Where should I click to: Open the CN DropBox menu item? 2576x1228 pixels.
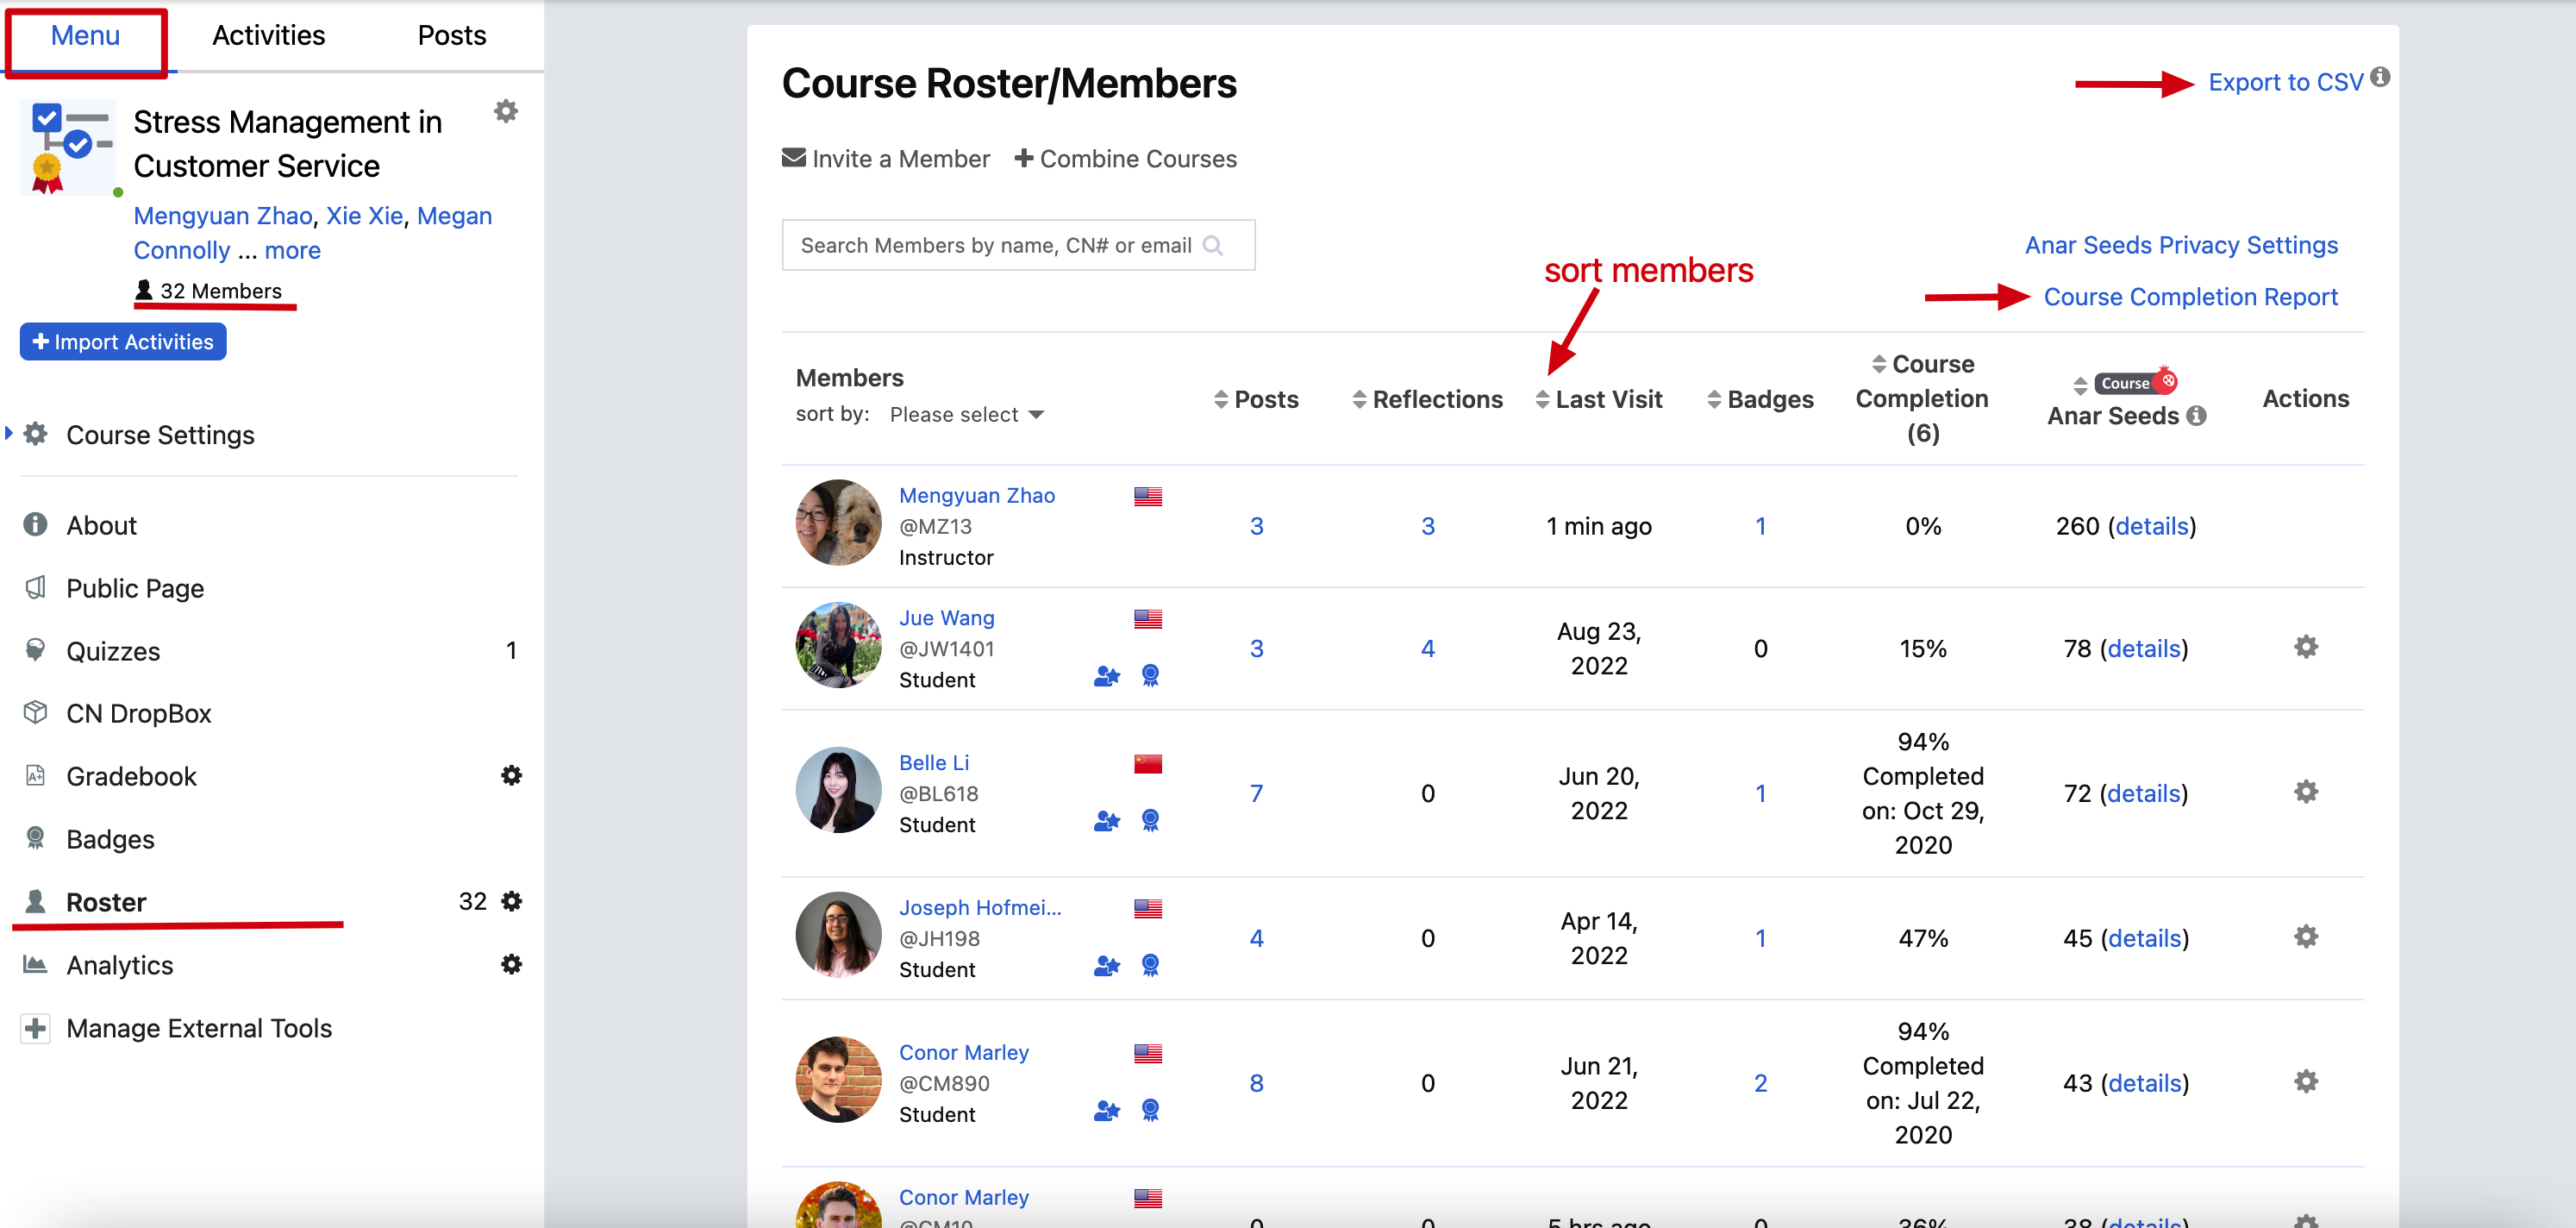(138, 713)
